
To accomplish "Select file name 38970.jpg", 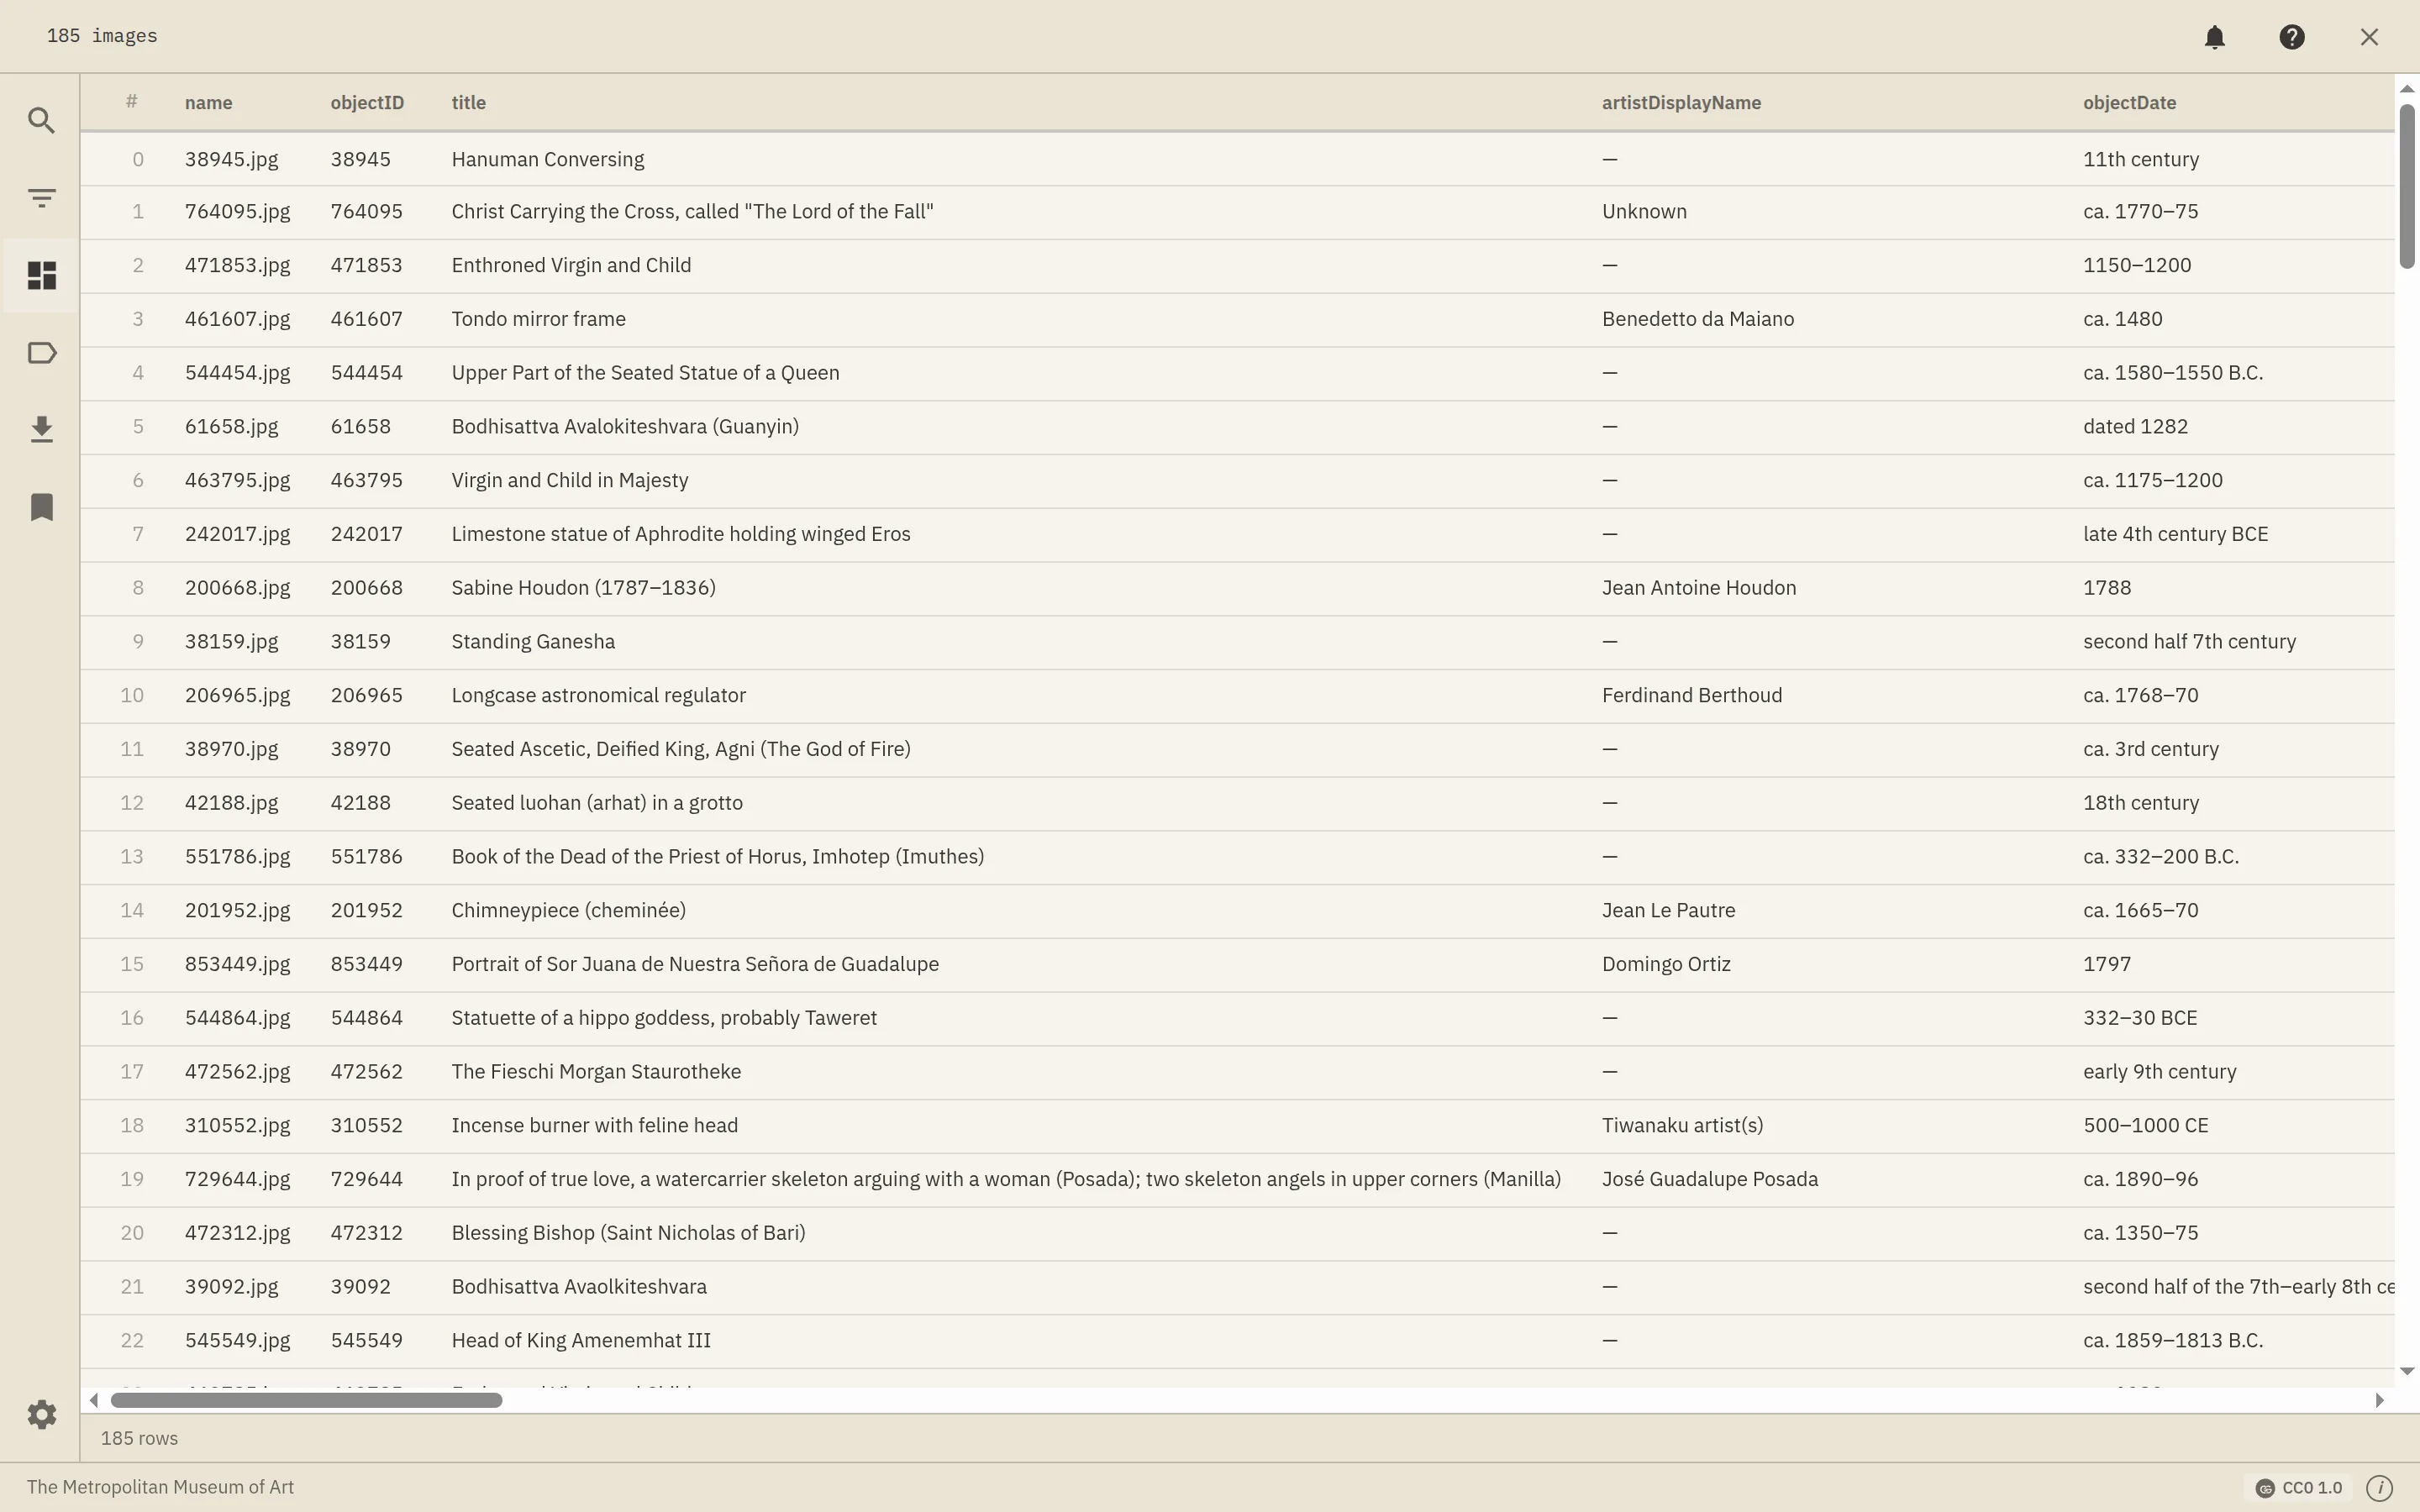I will 231,749.
